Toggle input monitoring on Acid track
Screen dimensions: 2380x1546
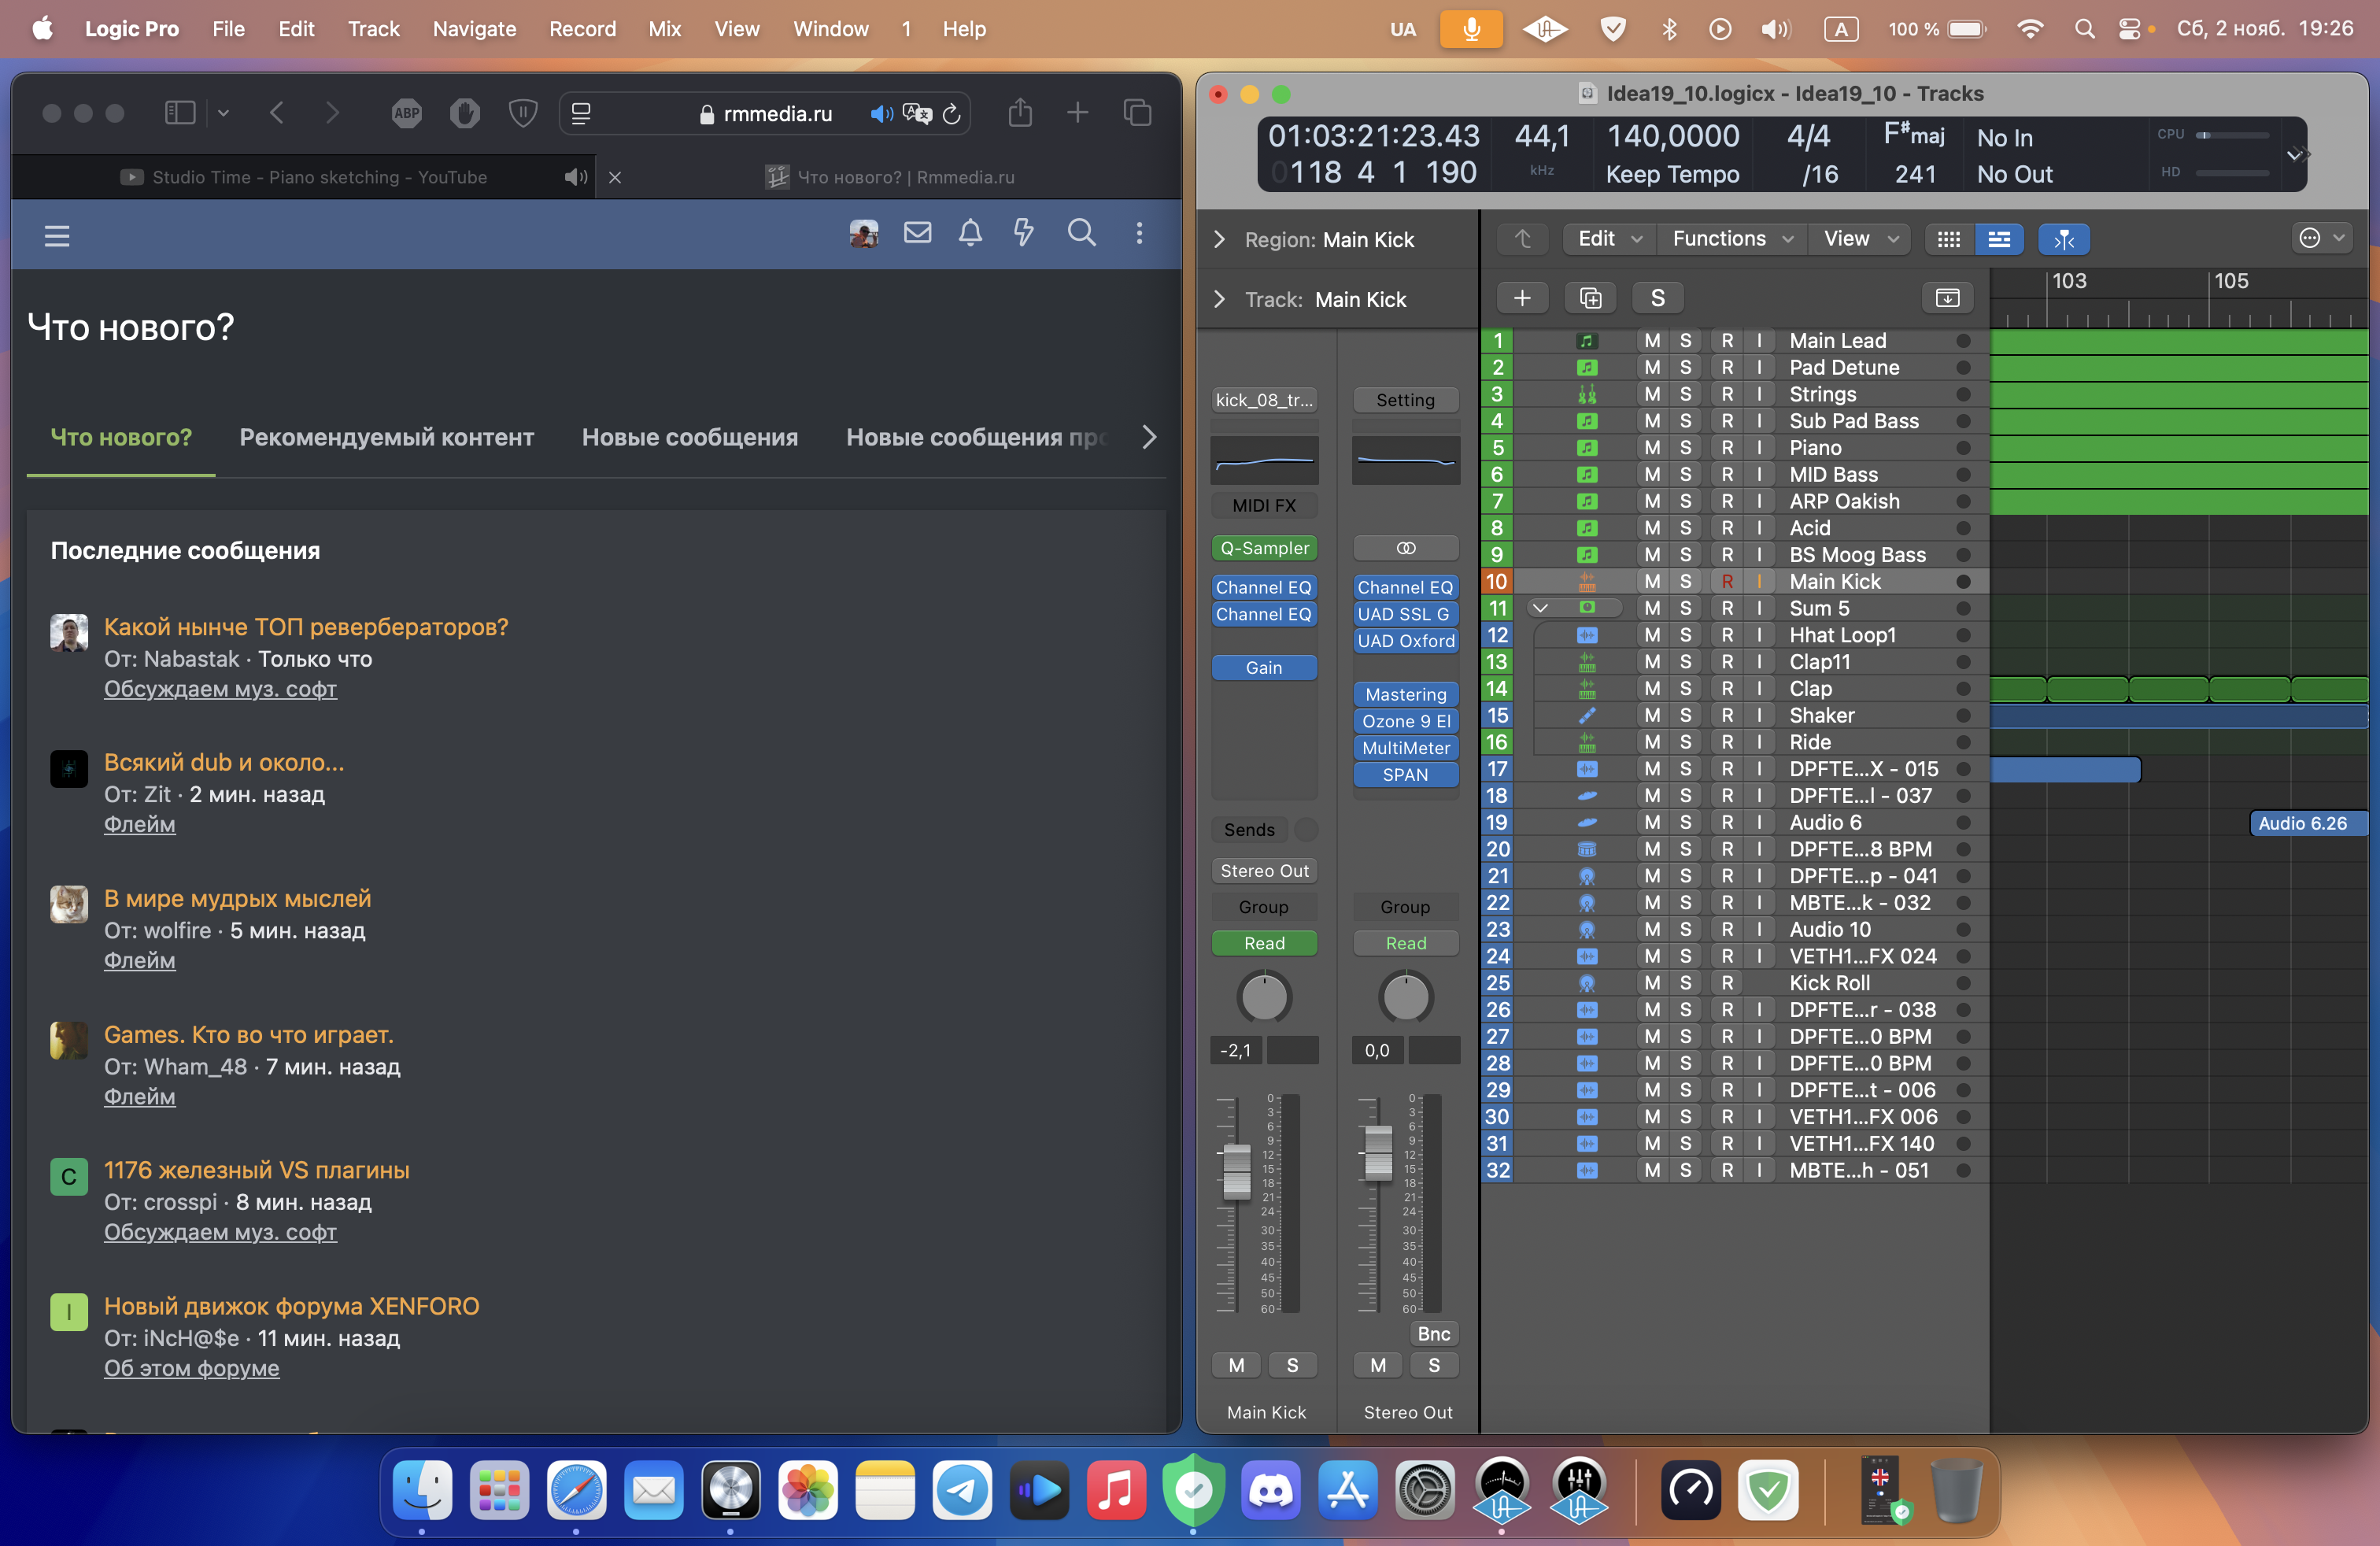[x=1759, y=528]
